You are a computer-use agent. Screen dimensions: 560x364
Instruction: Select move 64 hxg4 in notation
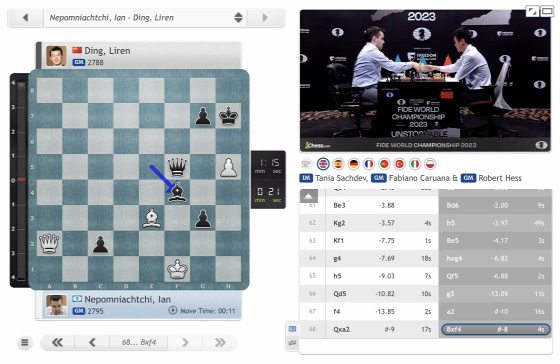tap(454, 258)
